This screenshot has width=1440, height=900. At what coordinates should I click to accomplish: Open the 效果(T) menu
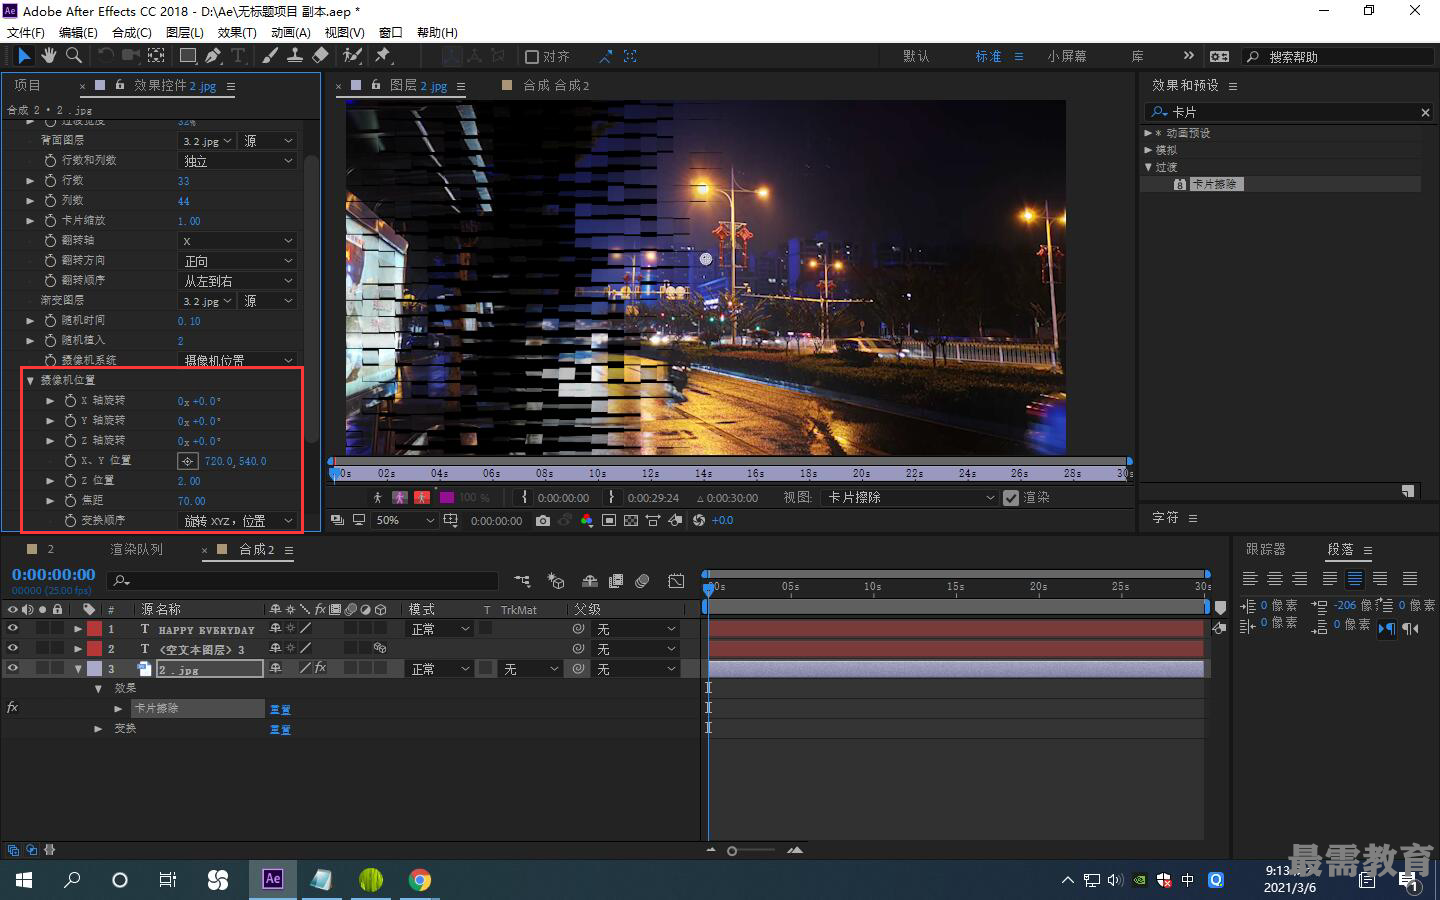click(x=237, y=32)
